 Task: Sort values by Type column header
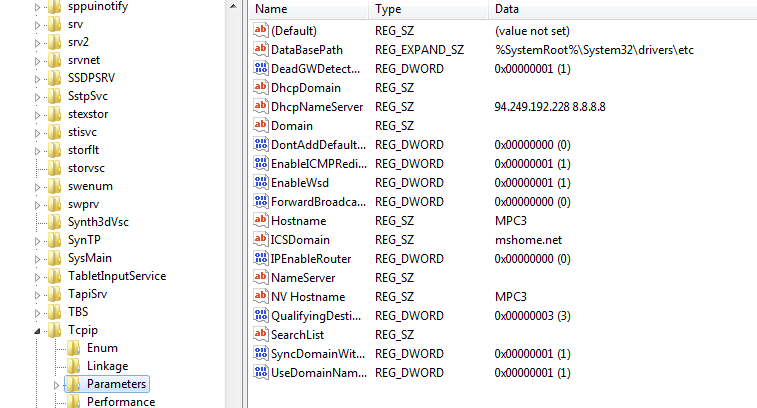(x=428, y=9)
